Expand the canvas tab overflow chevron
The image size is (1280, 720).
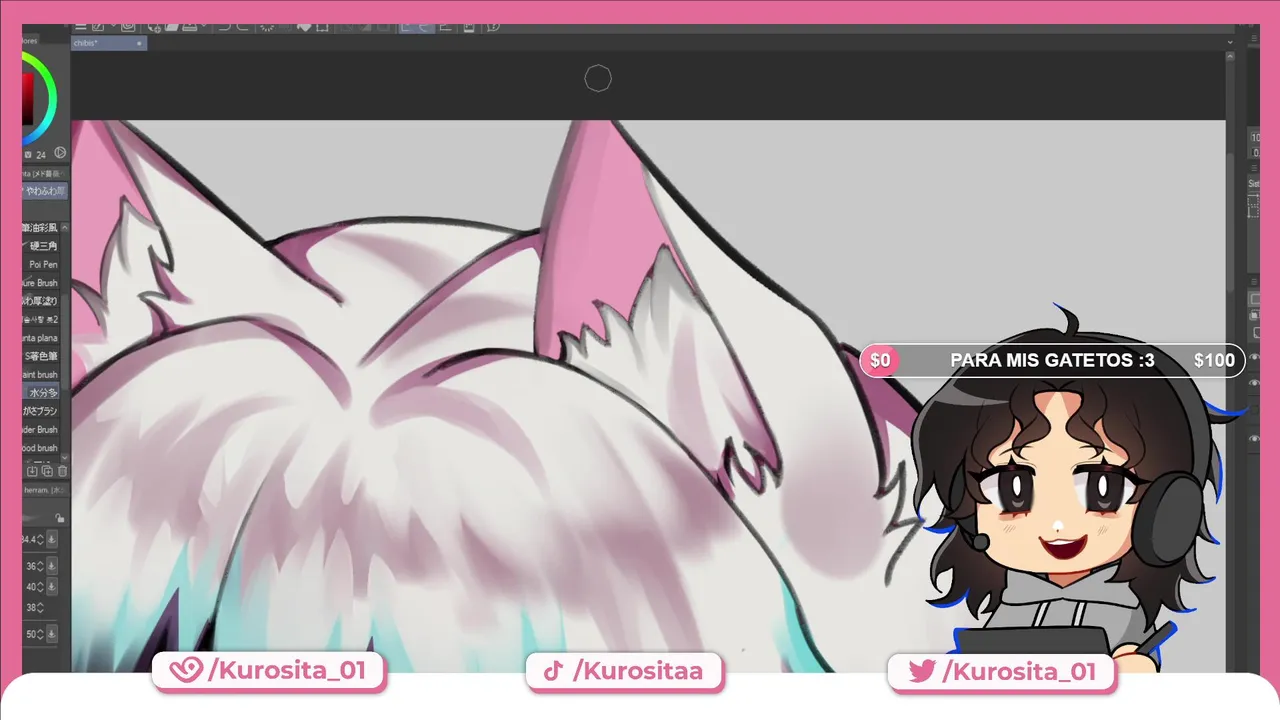1231,42
